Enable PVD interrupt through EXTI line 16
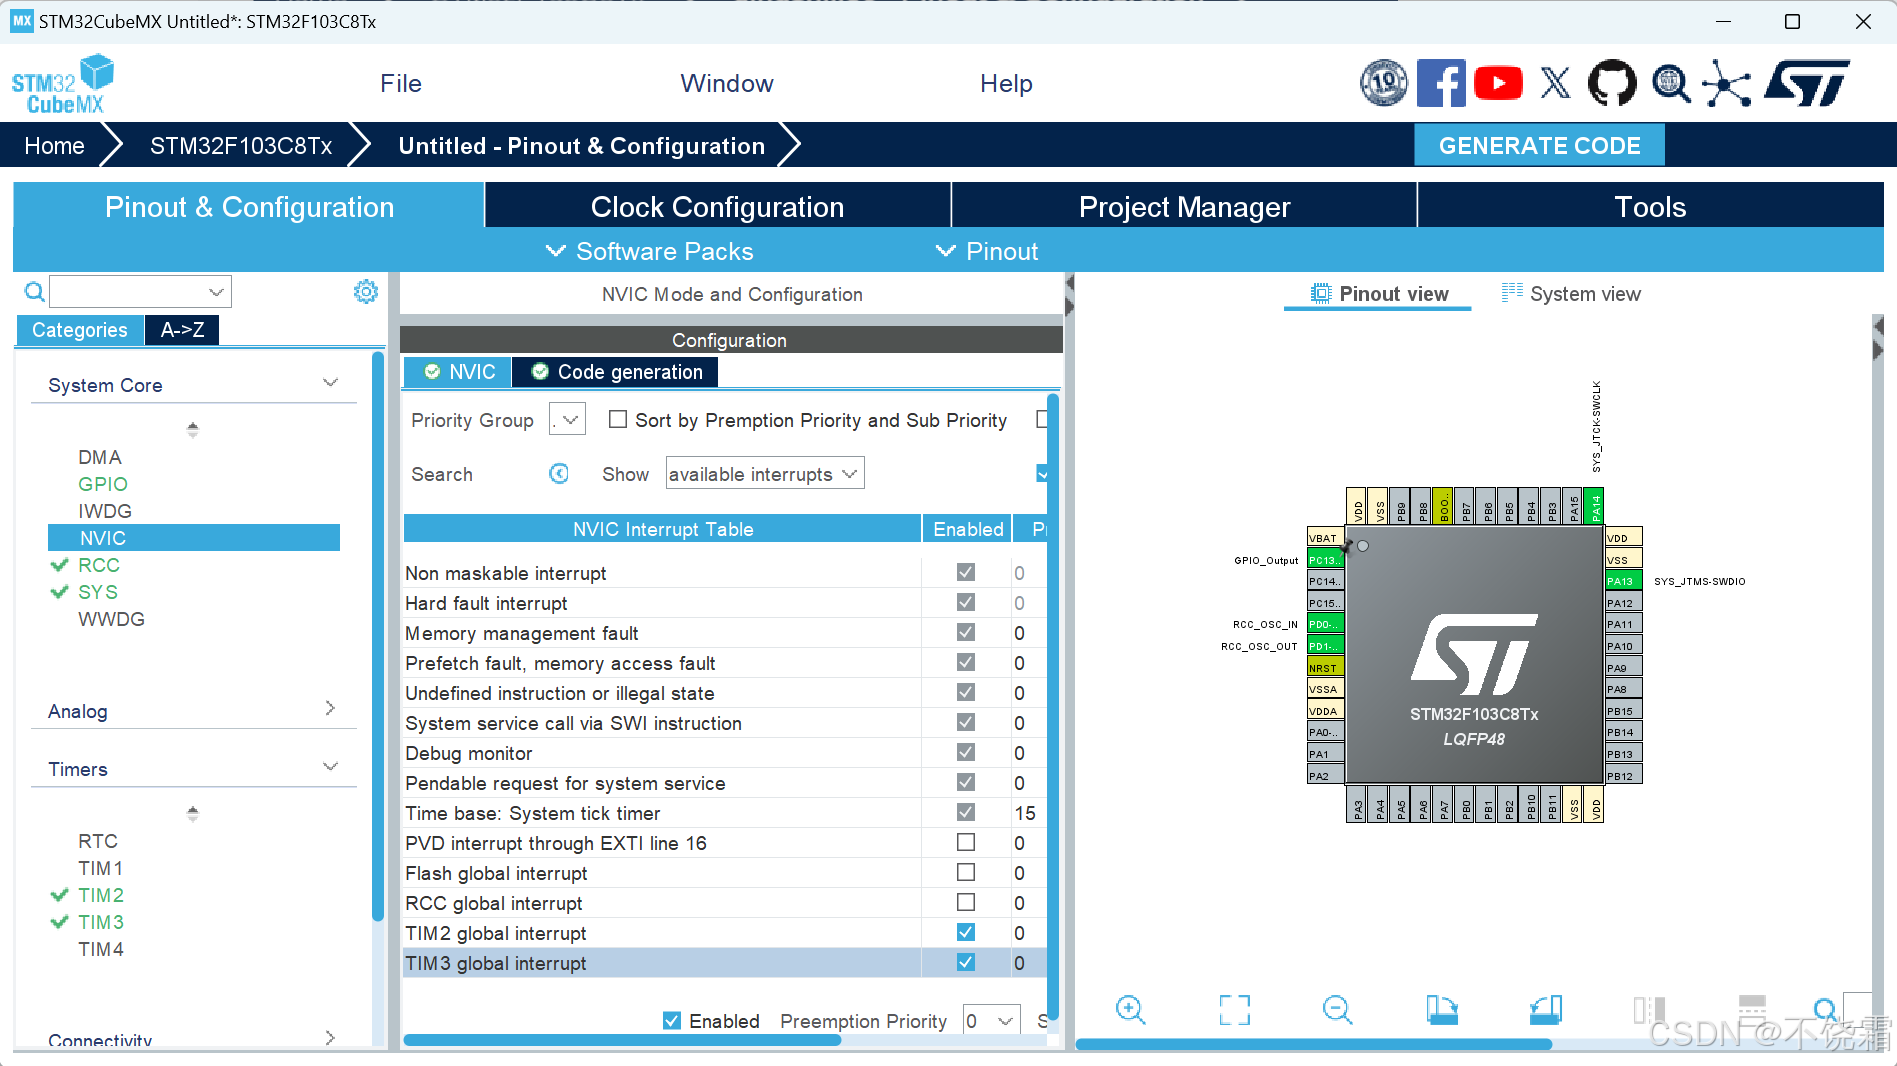The image size is (1897, 1066). [965, 842]
